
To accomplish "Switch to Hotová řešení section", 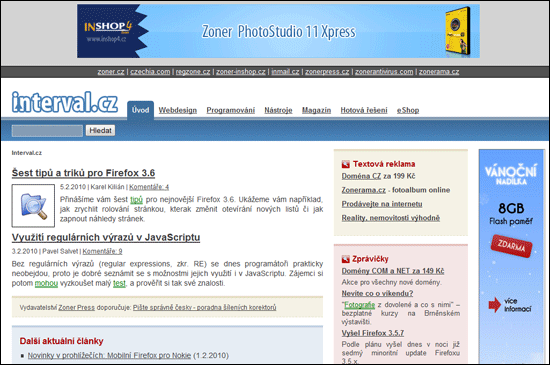I will click(x=364, y=110).
